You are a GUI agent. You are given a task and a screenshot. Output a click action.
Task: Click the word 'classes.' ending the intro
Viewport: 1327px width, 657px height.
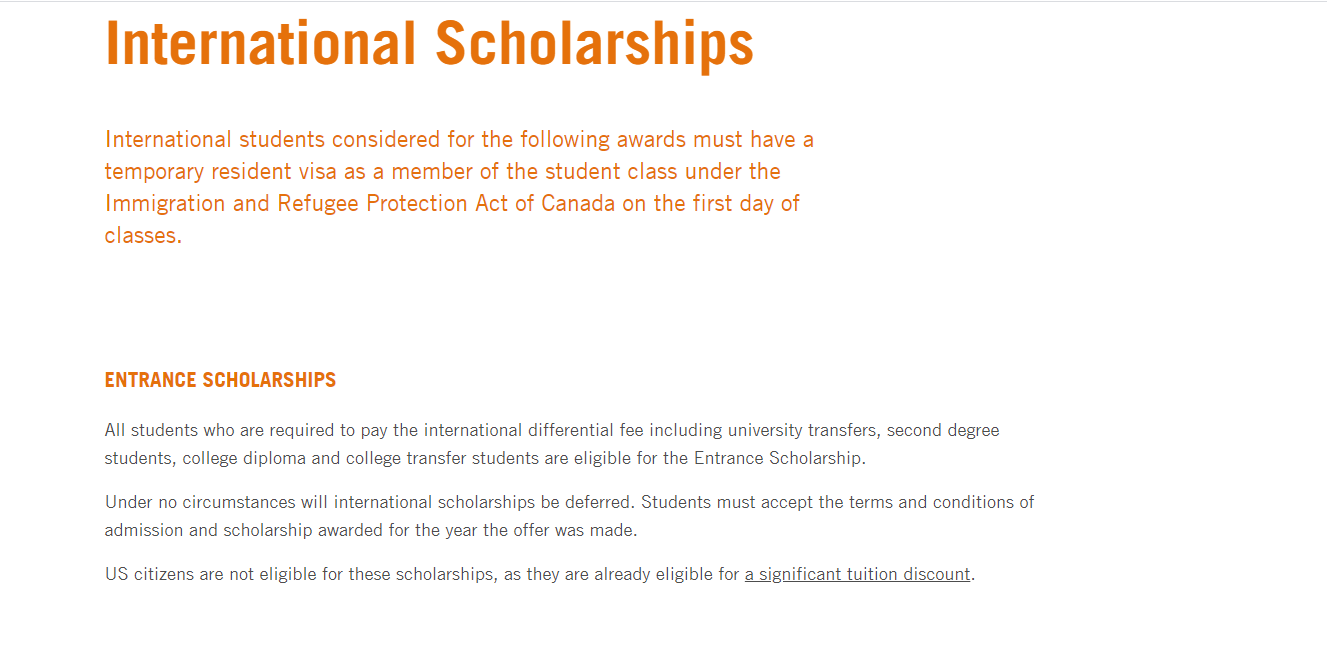pyautogui.click(x=143, y=237)
